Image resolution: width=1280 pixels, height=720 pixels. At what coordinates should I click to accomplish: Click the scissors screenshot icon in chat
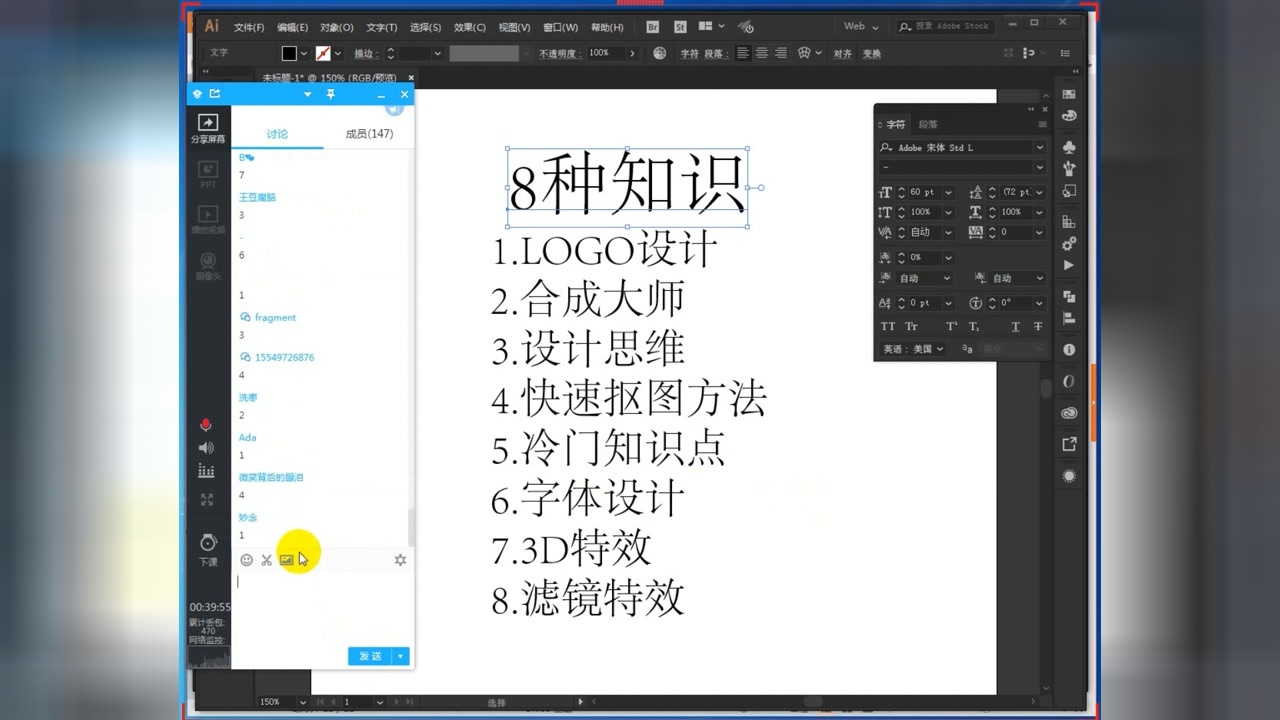pos(266,560)
